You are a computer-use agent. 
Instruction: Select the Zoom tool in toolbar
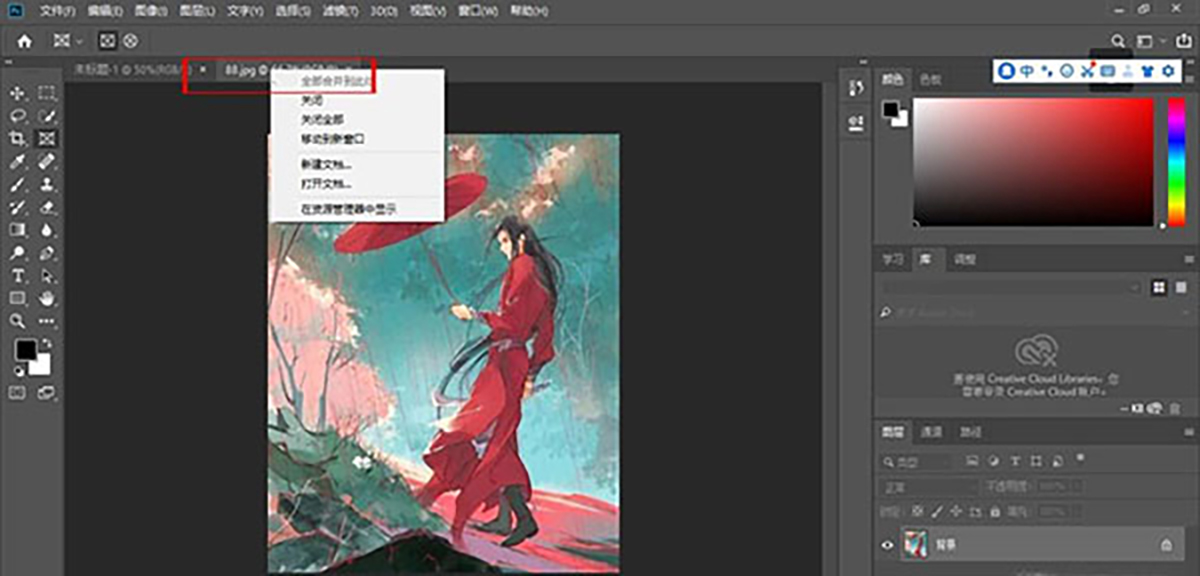click(18, 321)
